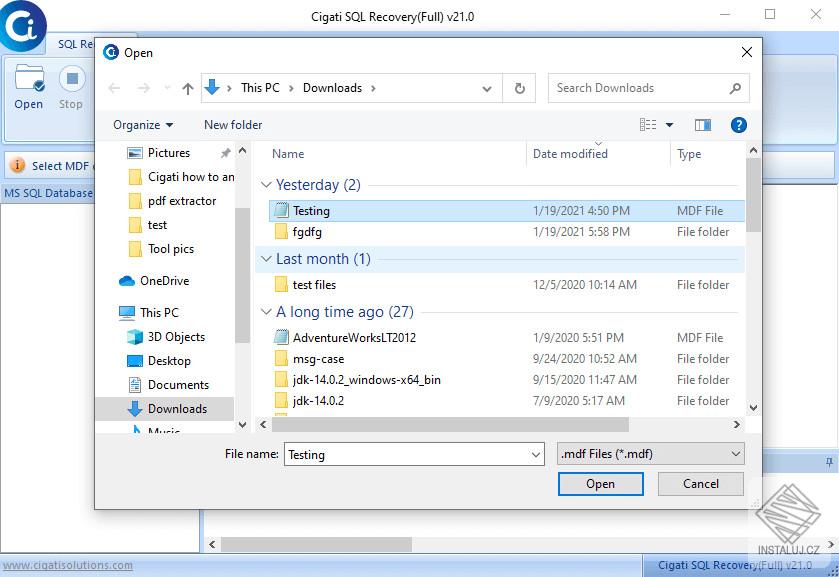839x577 pixels.
Task: Click file list scroll-down arrow
Action: (753, 408)
